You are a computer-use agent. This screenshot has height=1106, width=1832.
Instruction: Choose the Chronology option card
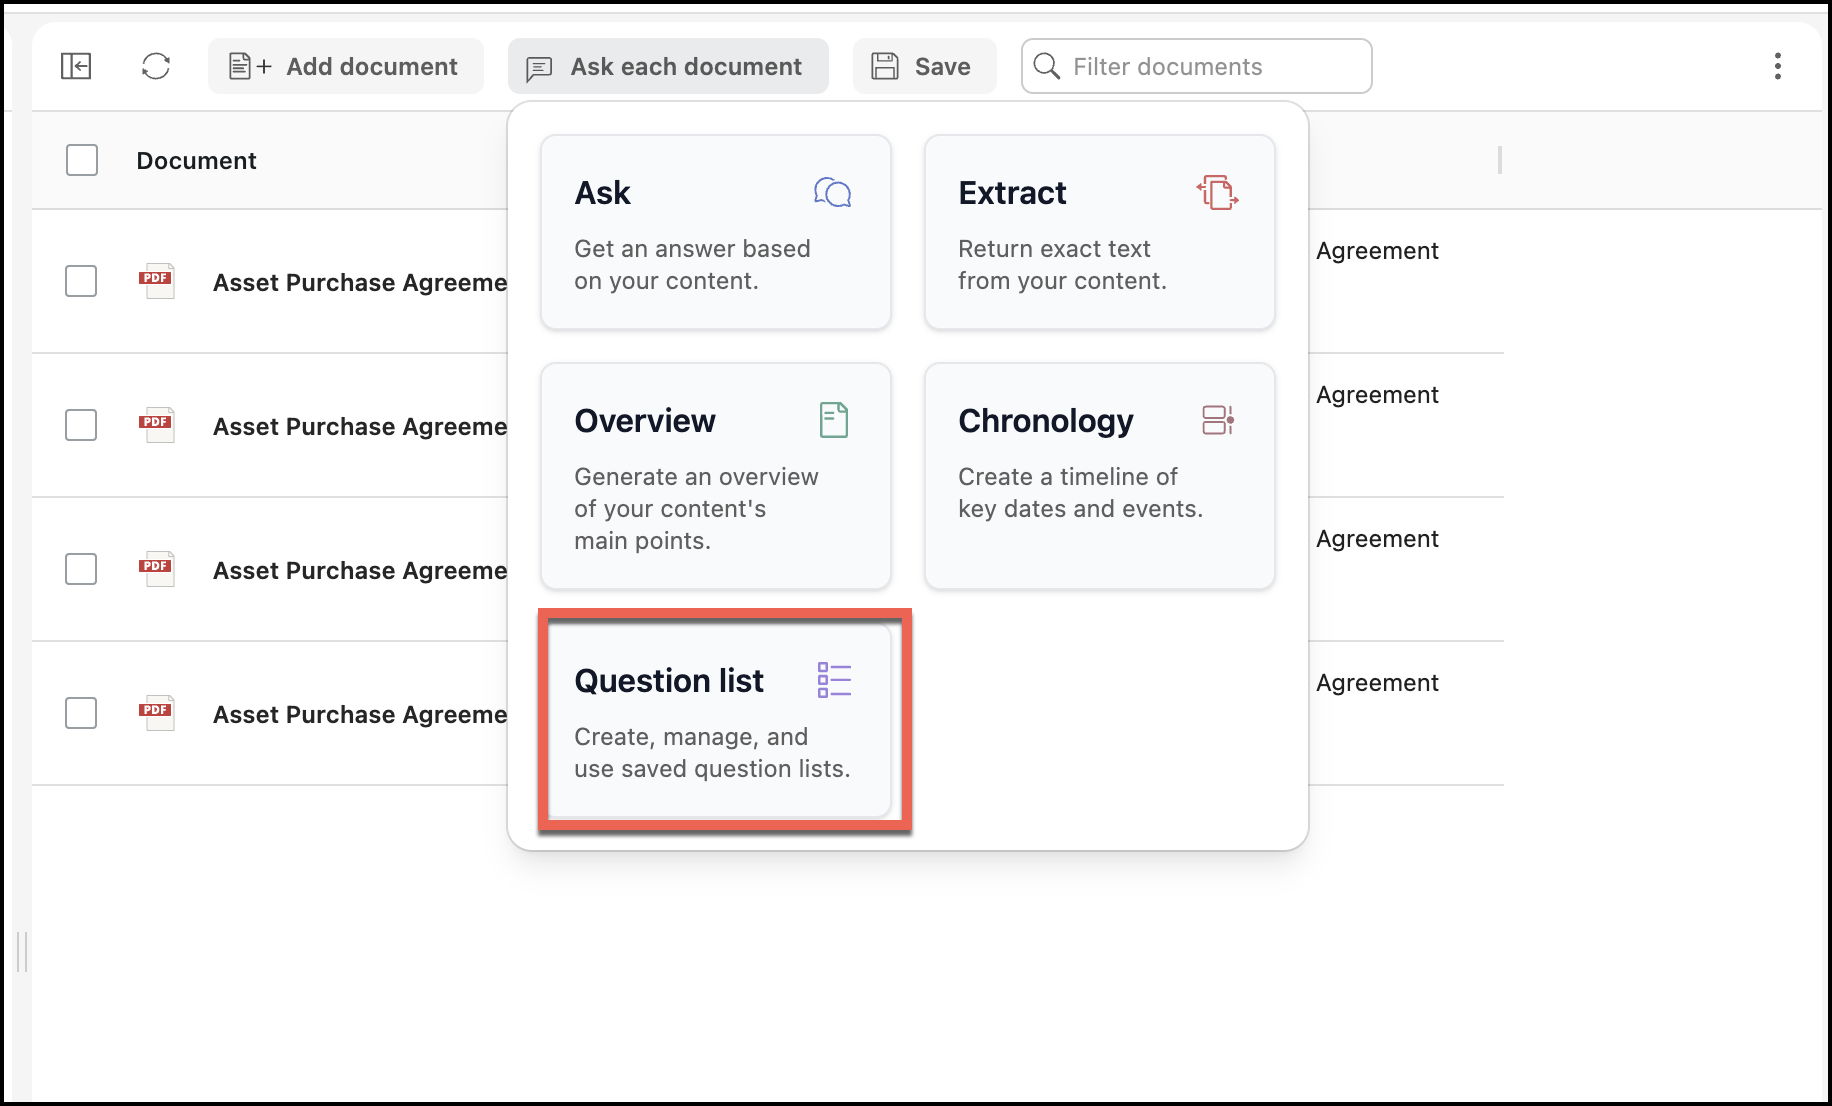pyautogui.click(x=1100, y=476)
